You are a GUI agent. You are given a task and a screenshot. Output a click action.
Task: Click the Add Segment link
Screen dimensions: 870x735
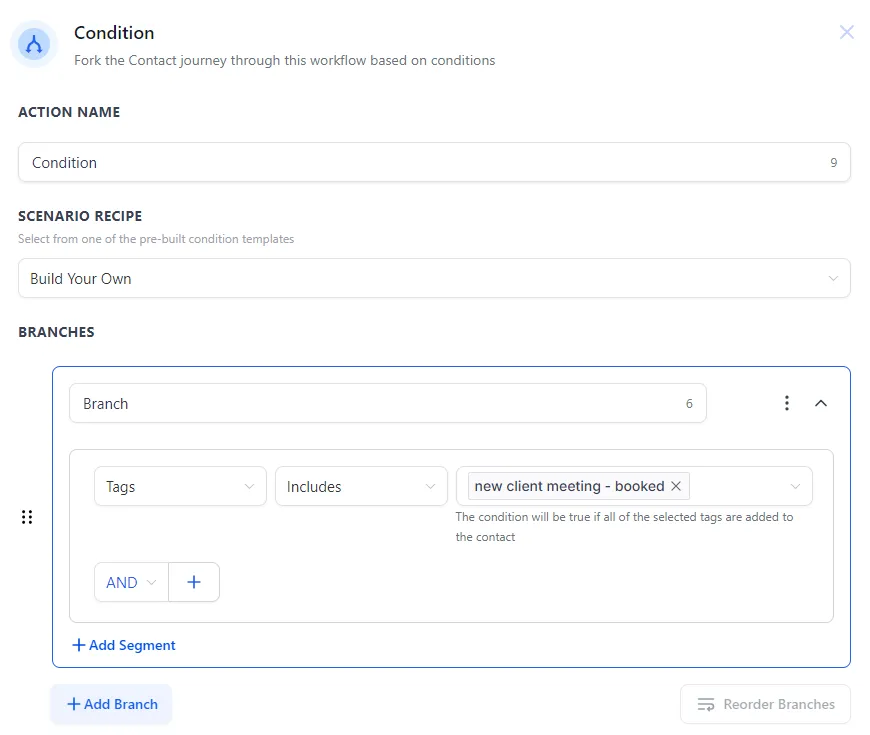click(x=124, y=645)
